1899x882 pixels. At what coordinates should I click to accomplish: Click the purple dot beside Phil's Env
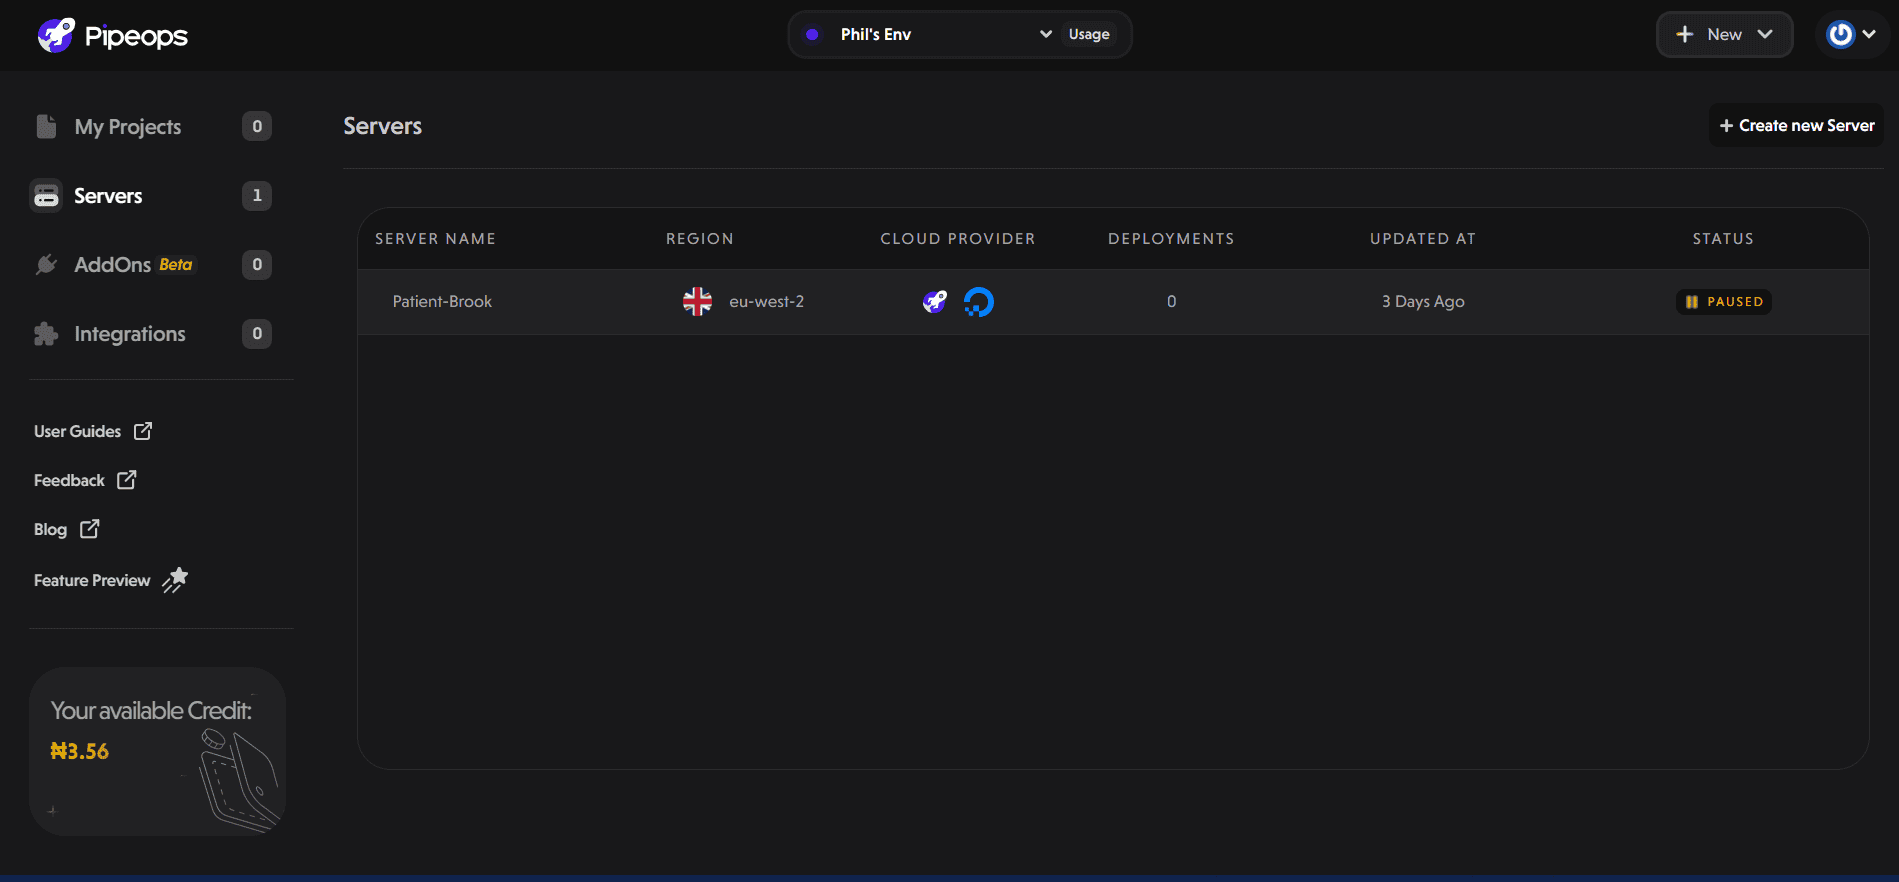[812, 34]
